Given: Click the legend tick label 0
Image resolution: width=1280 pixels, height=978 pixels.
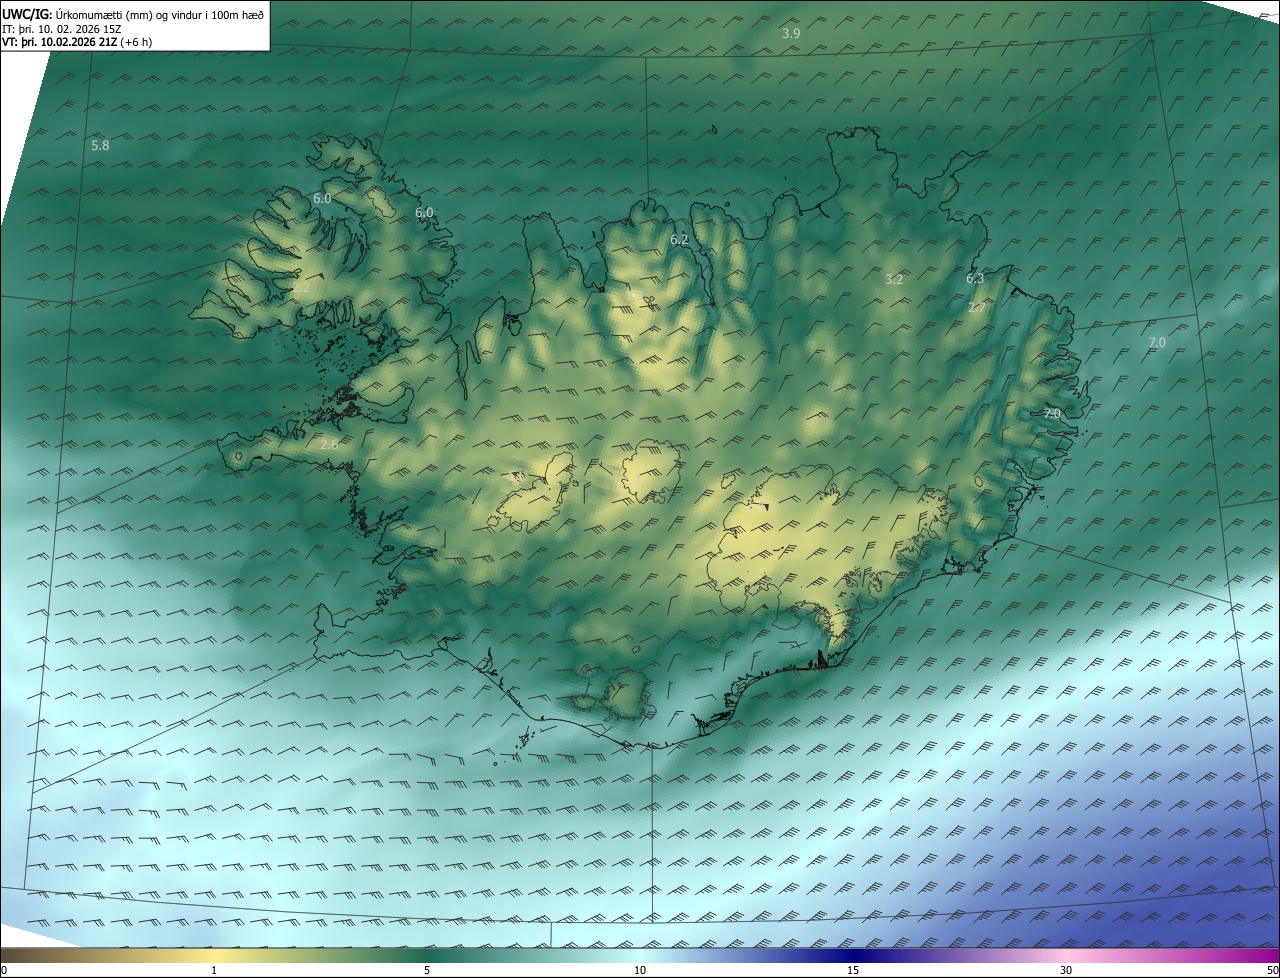Looking at the screenshot, I should pyautogui.click(x=4, y=970).
